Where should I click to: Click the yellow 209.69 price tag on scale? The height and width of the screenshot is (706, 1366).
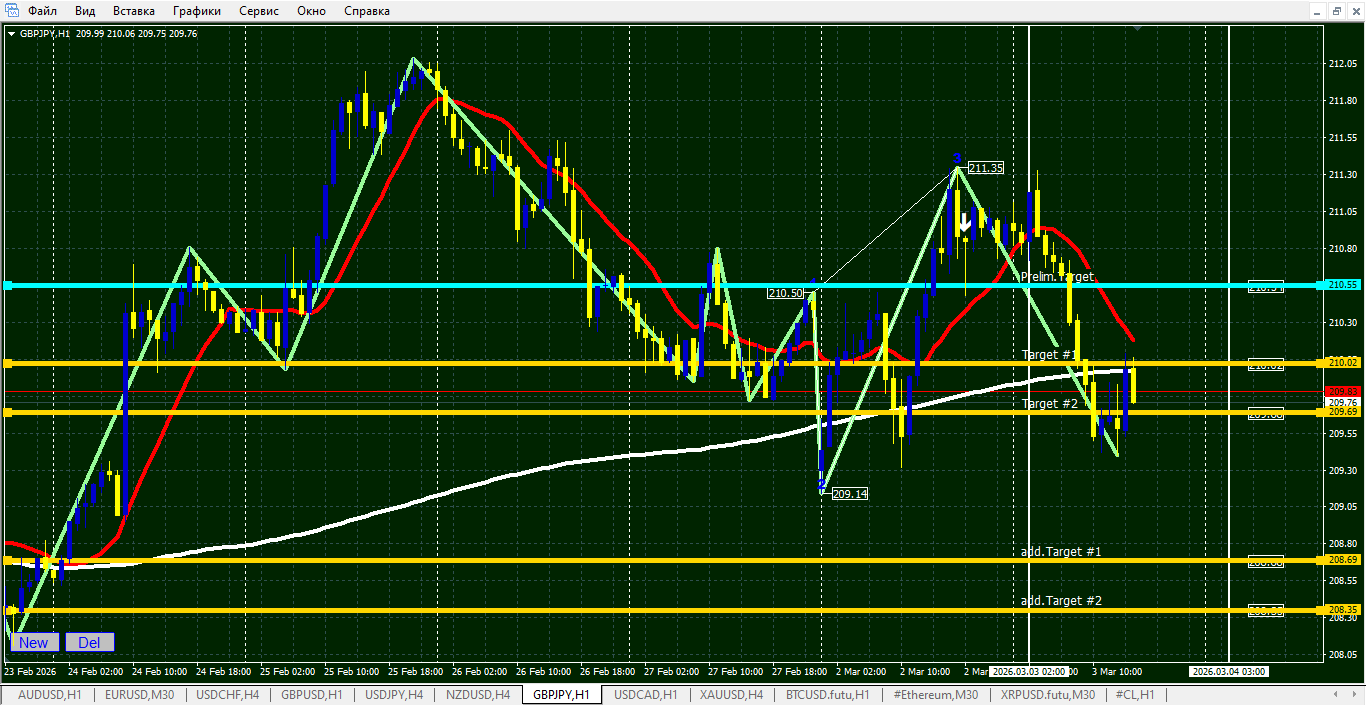[1343, 412]
